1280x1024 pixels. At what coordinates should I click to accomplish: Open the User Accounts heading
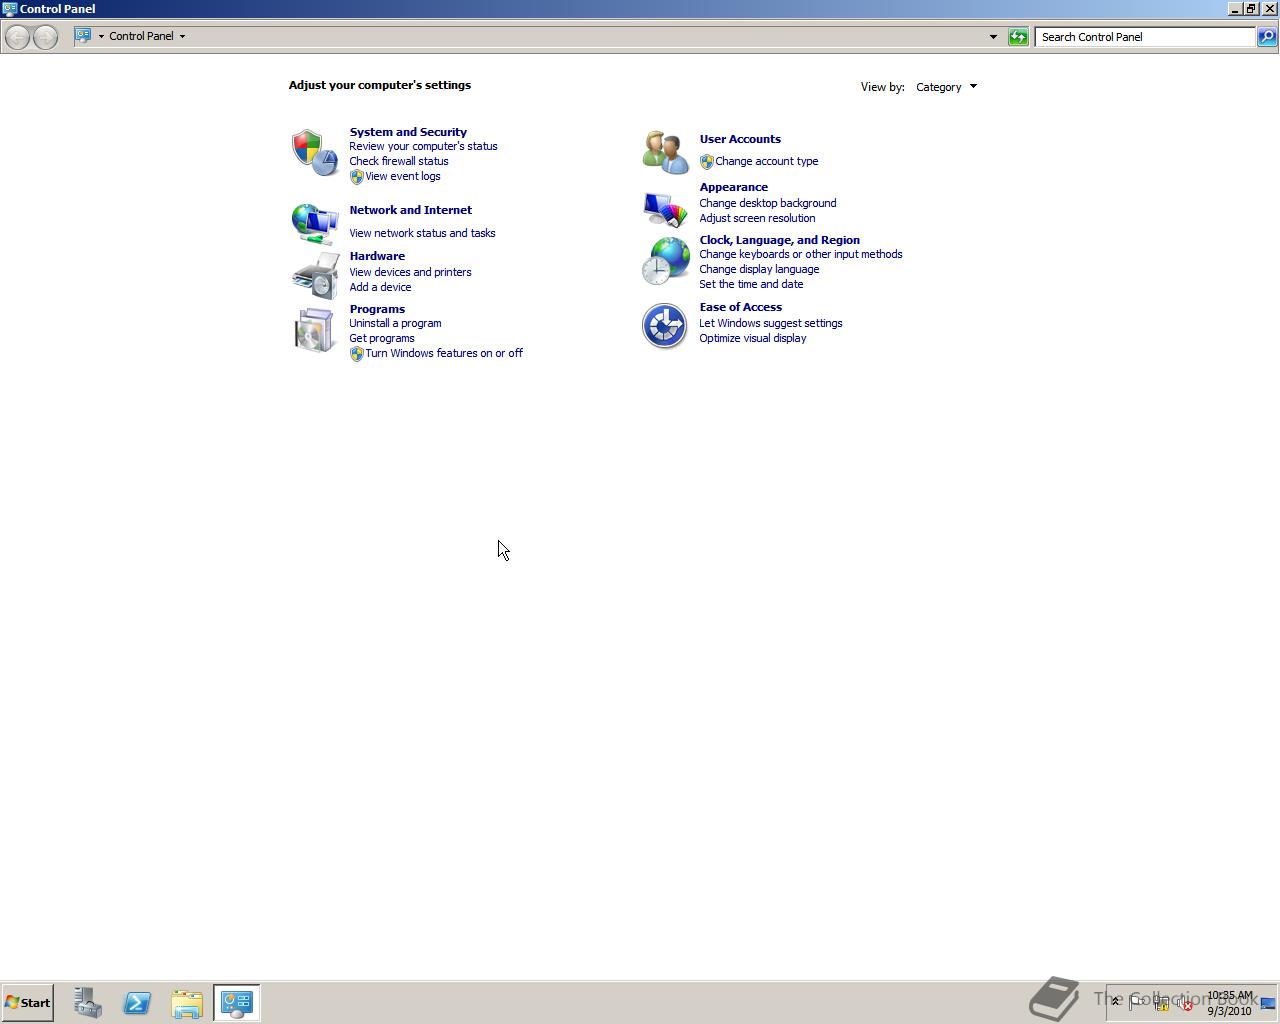[x=740, y=139]
